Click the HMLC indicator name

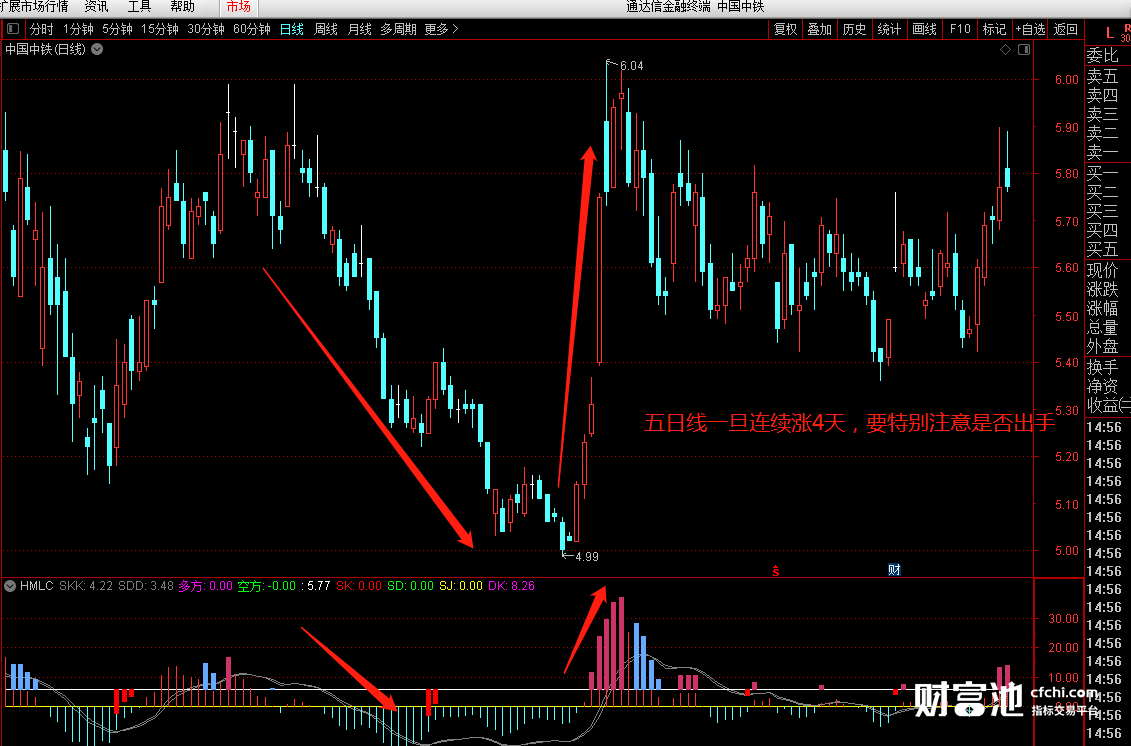pyautogui.click(x=37, y=586)
